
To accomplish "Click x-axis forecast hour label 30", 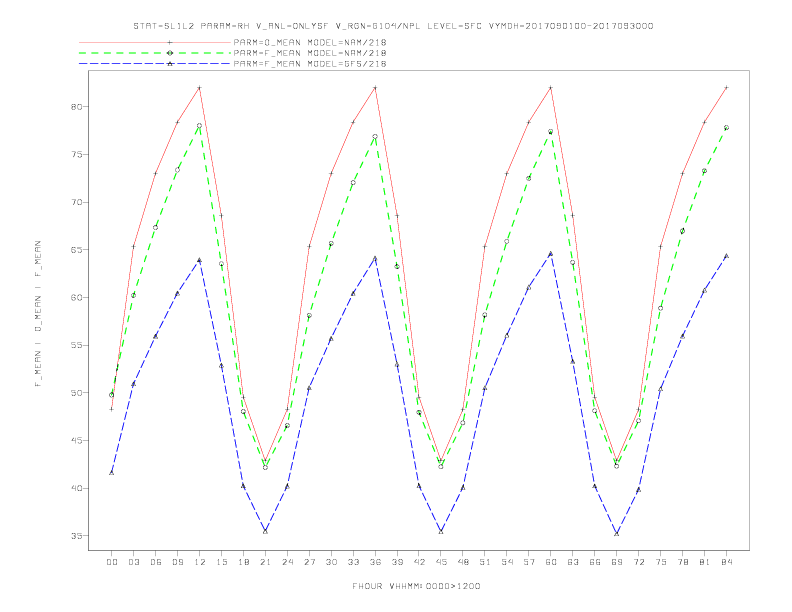I will [x=331, y=562].
